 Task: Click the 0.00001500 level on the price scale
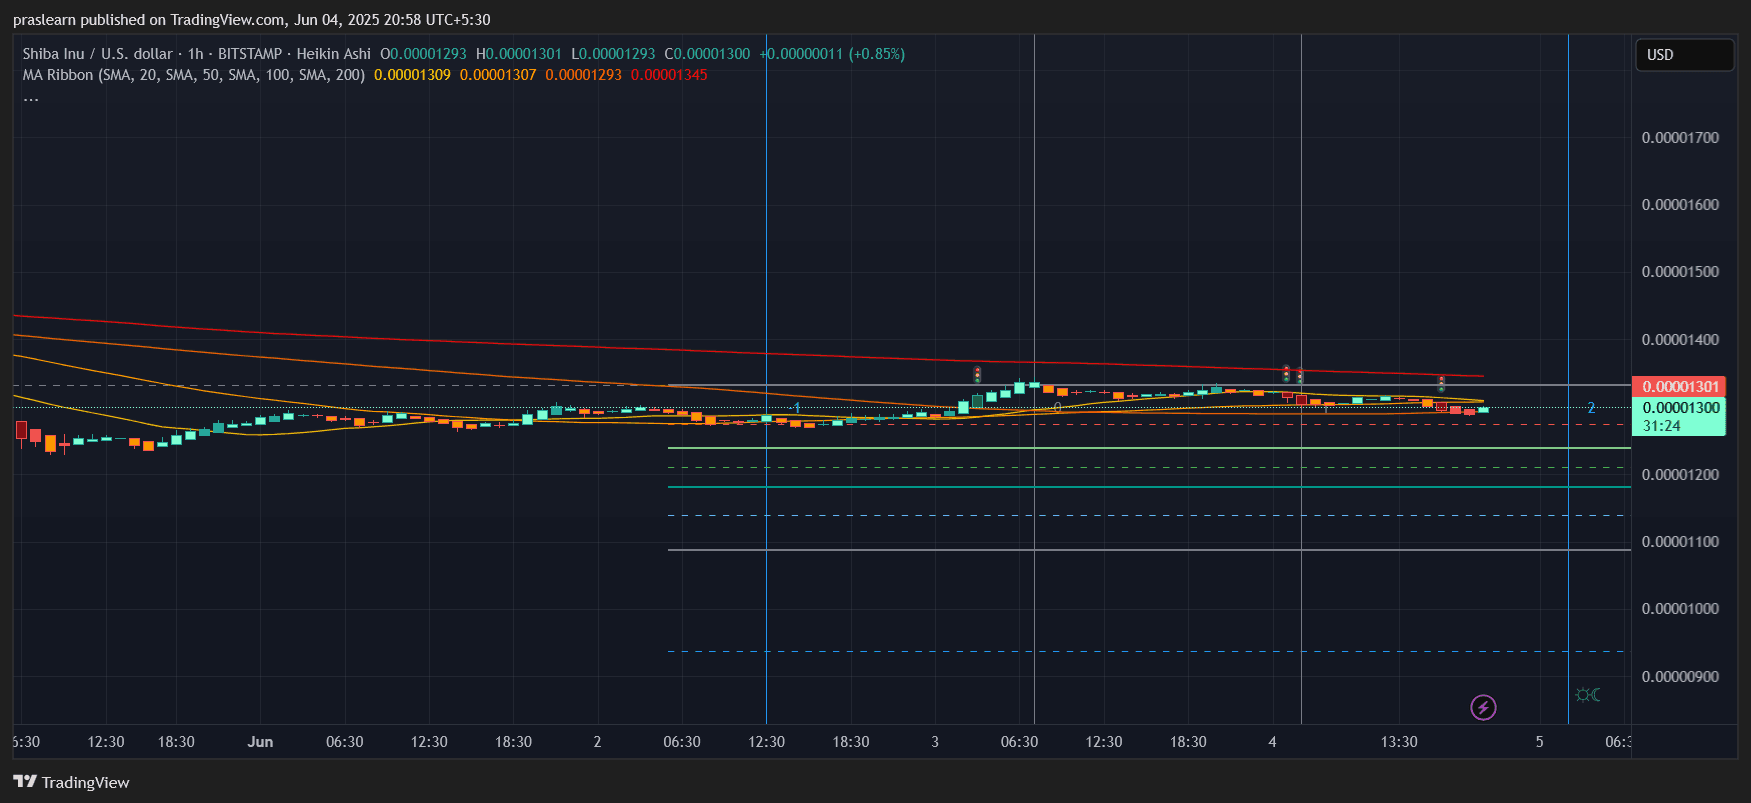click(1680, 272)
